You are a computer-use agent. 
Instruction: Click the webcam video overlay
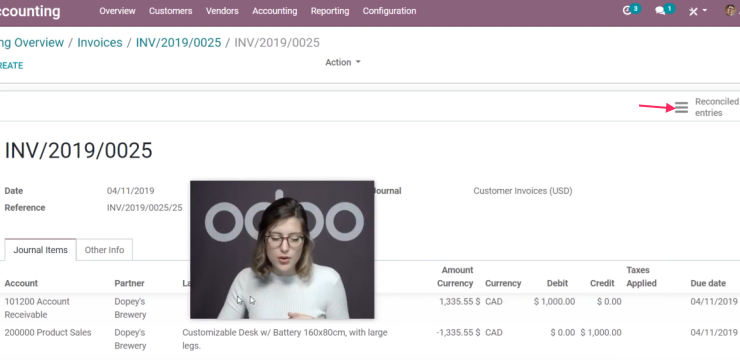pyautogui.click(x=282, y=250)
